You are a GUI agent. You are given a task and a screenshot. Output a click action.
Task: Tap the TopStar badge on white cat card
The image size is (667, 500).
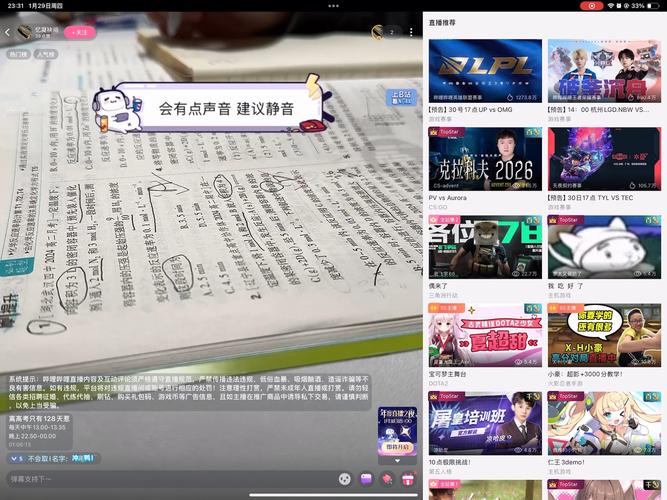[x=565, y=220]
